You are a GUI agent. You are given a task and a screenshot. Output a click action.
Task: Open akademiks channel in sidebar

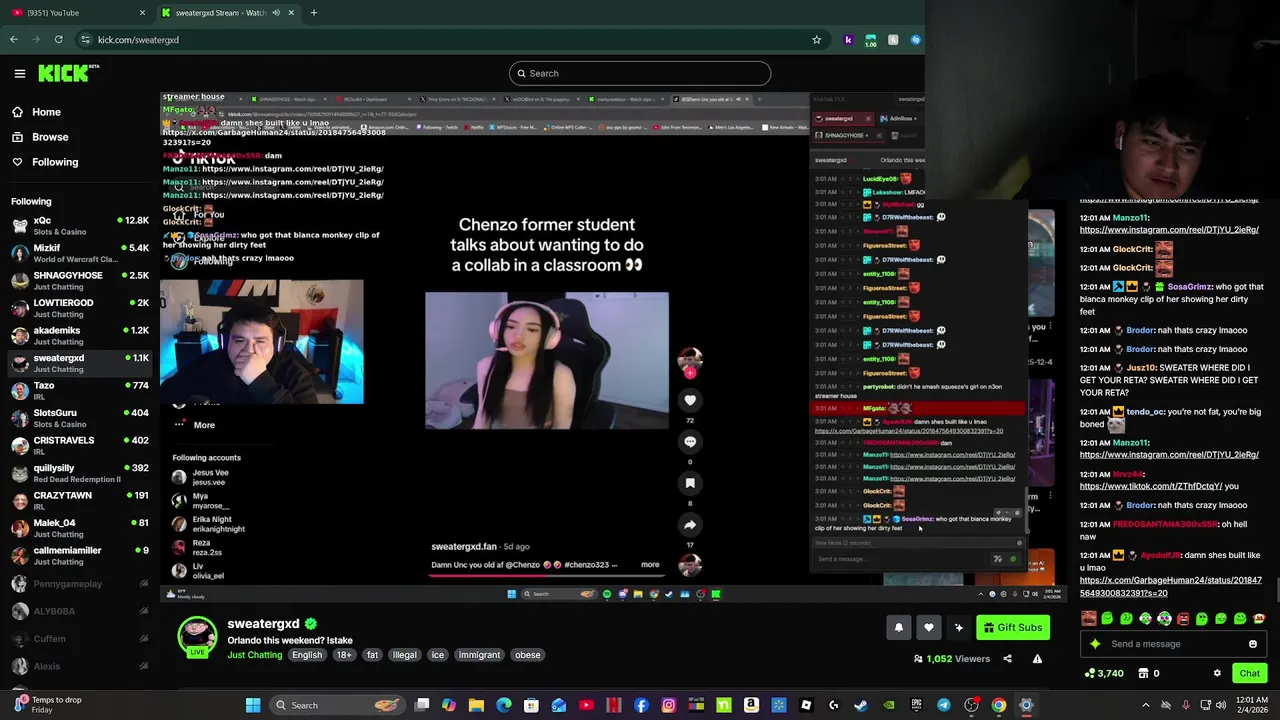point(78,336)
